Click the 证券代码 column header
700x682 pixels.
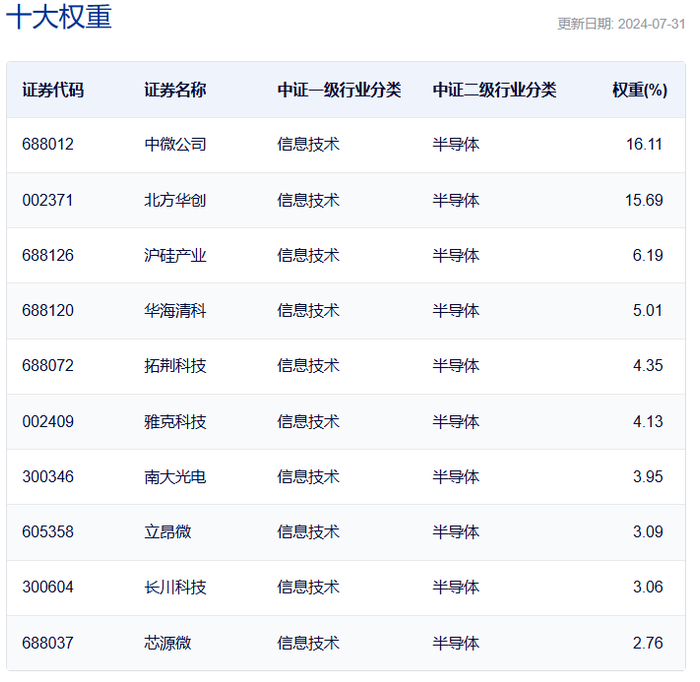[53, 90]
